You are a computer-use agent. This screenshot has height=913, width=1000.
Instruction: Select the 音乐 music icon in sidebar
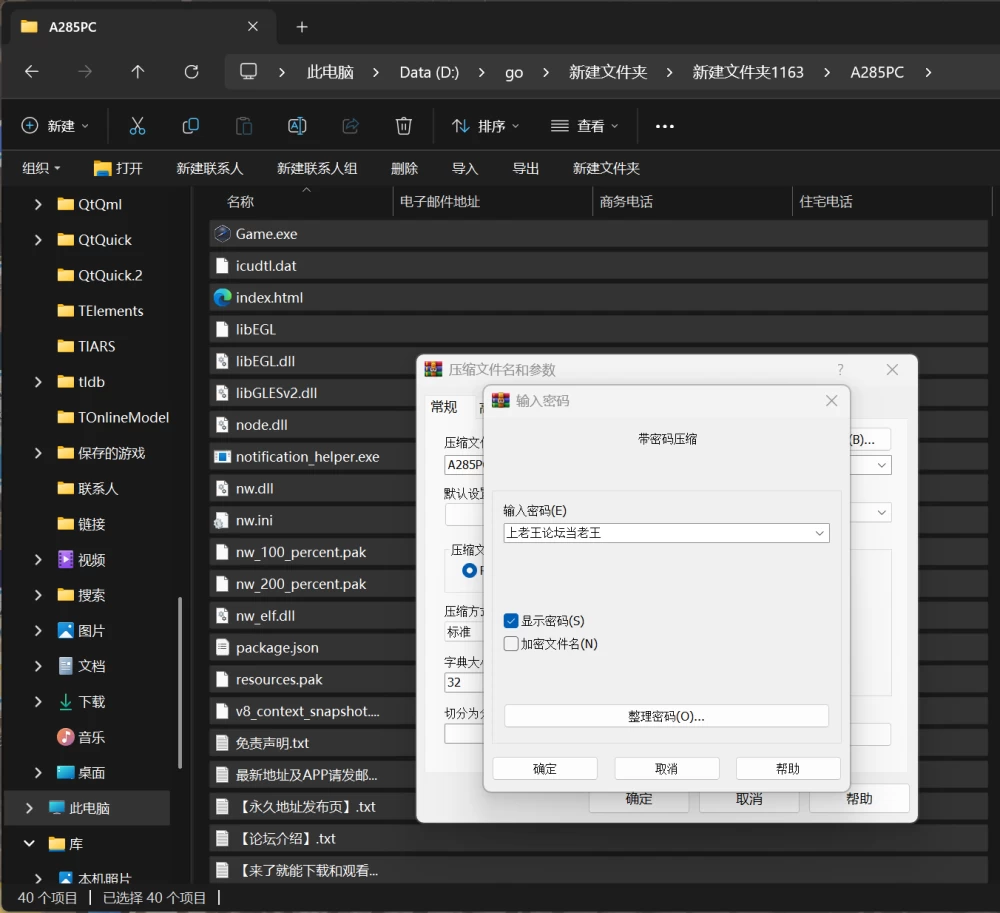(65, 737)
